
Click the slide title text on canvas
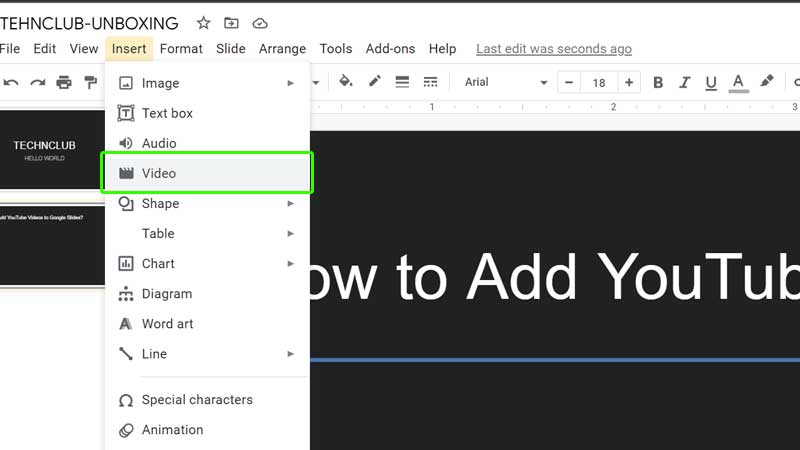point(555,277)
